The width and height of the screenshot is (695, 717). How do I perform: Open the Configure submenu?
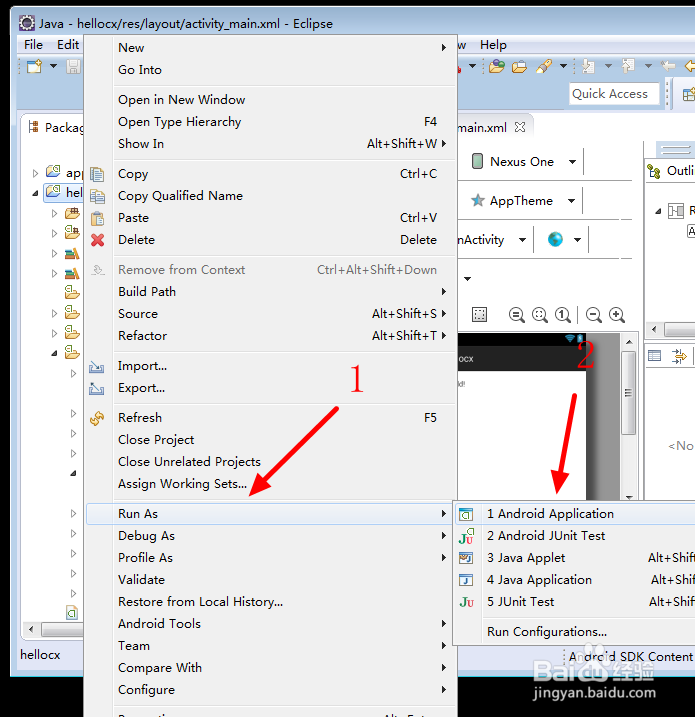point(272,690)
